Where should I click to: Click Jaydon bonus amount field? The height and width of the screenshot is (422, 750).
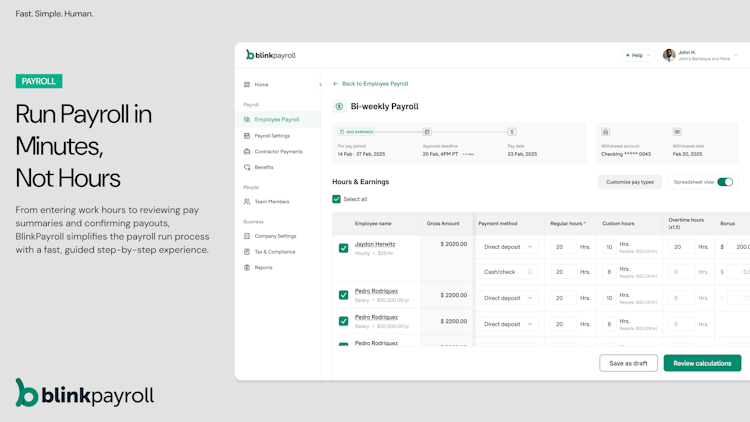coord(739,247)
